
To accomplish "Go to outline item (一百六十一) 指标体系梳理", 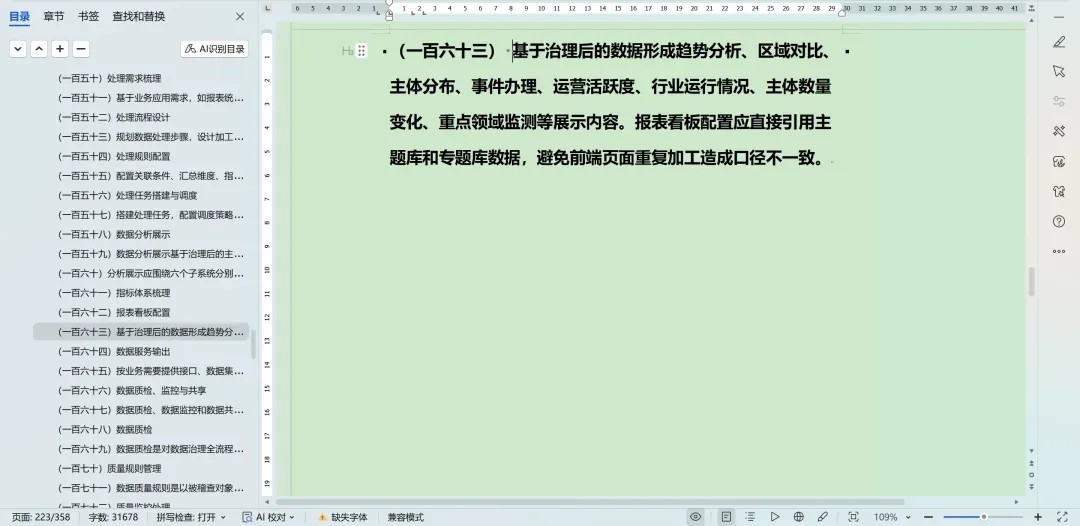I will [114, 293].
